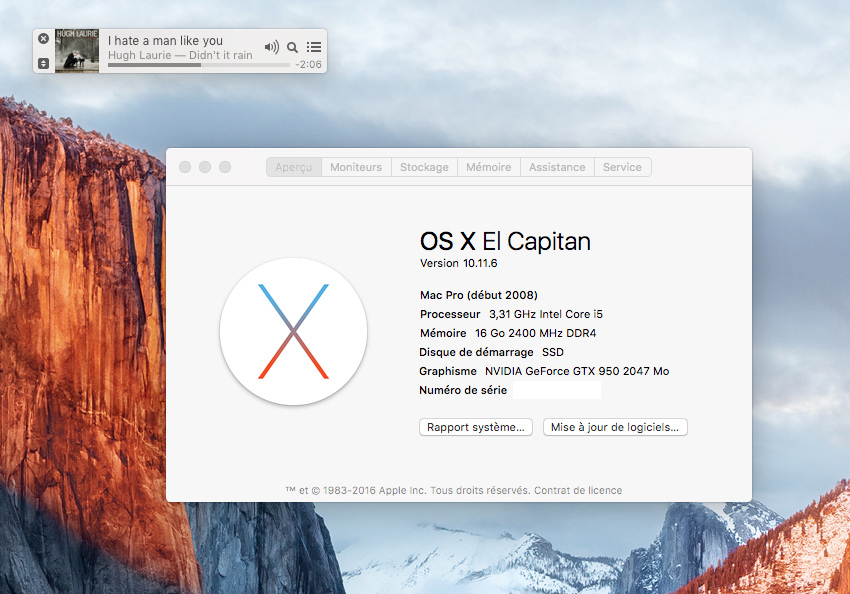The image size is (850, 594).
Task: Toggle mini player size with arrows icon
Action: 43,63
